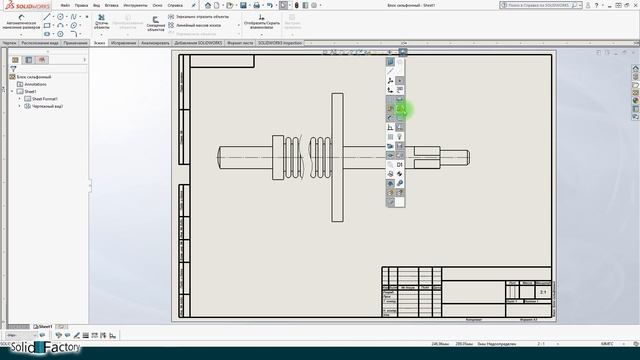Click the filter funnel icon in feature tree

point(14,69)
